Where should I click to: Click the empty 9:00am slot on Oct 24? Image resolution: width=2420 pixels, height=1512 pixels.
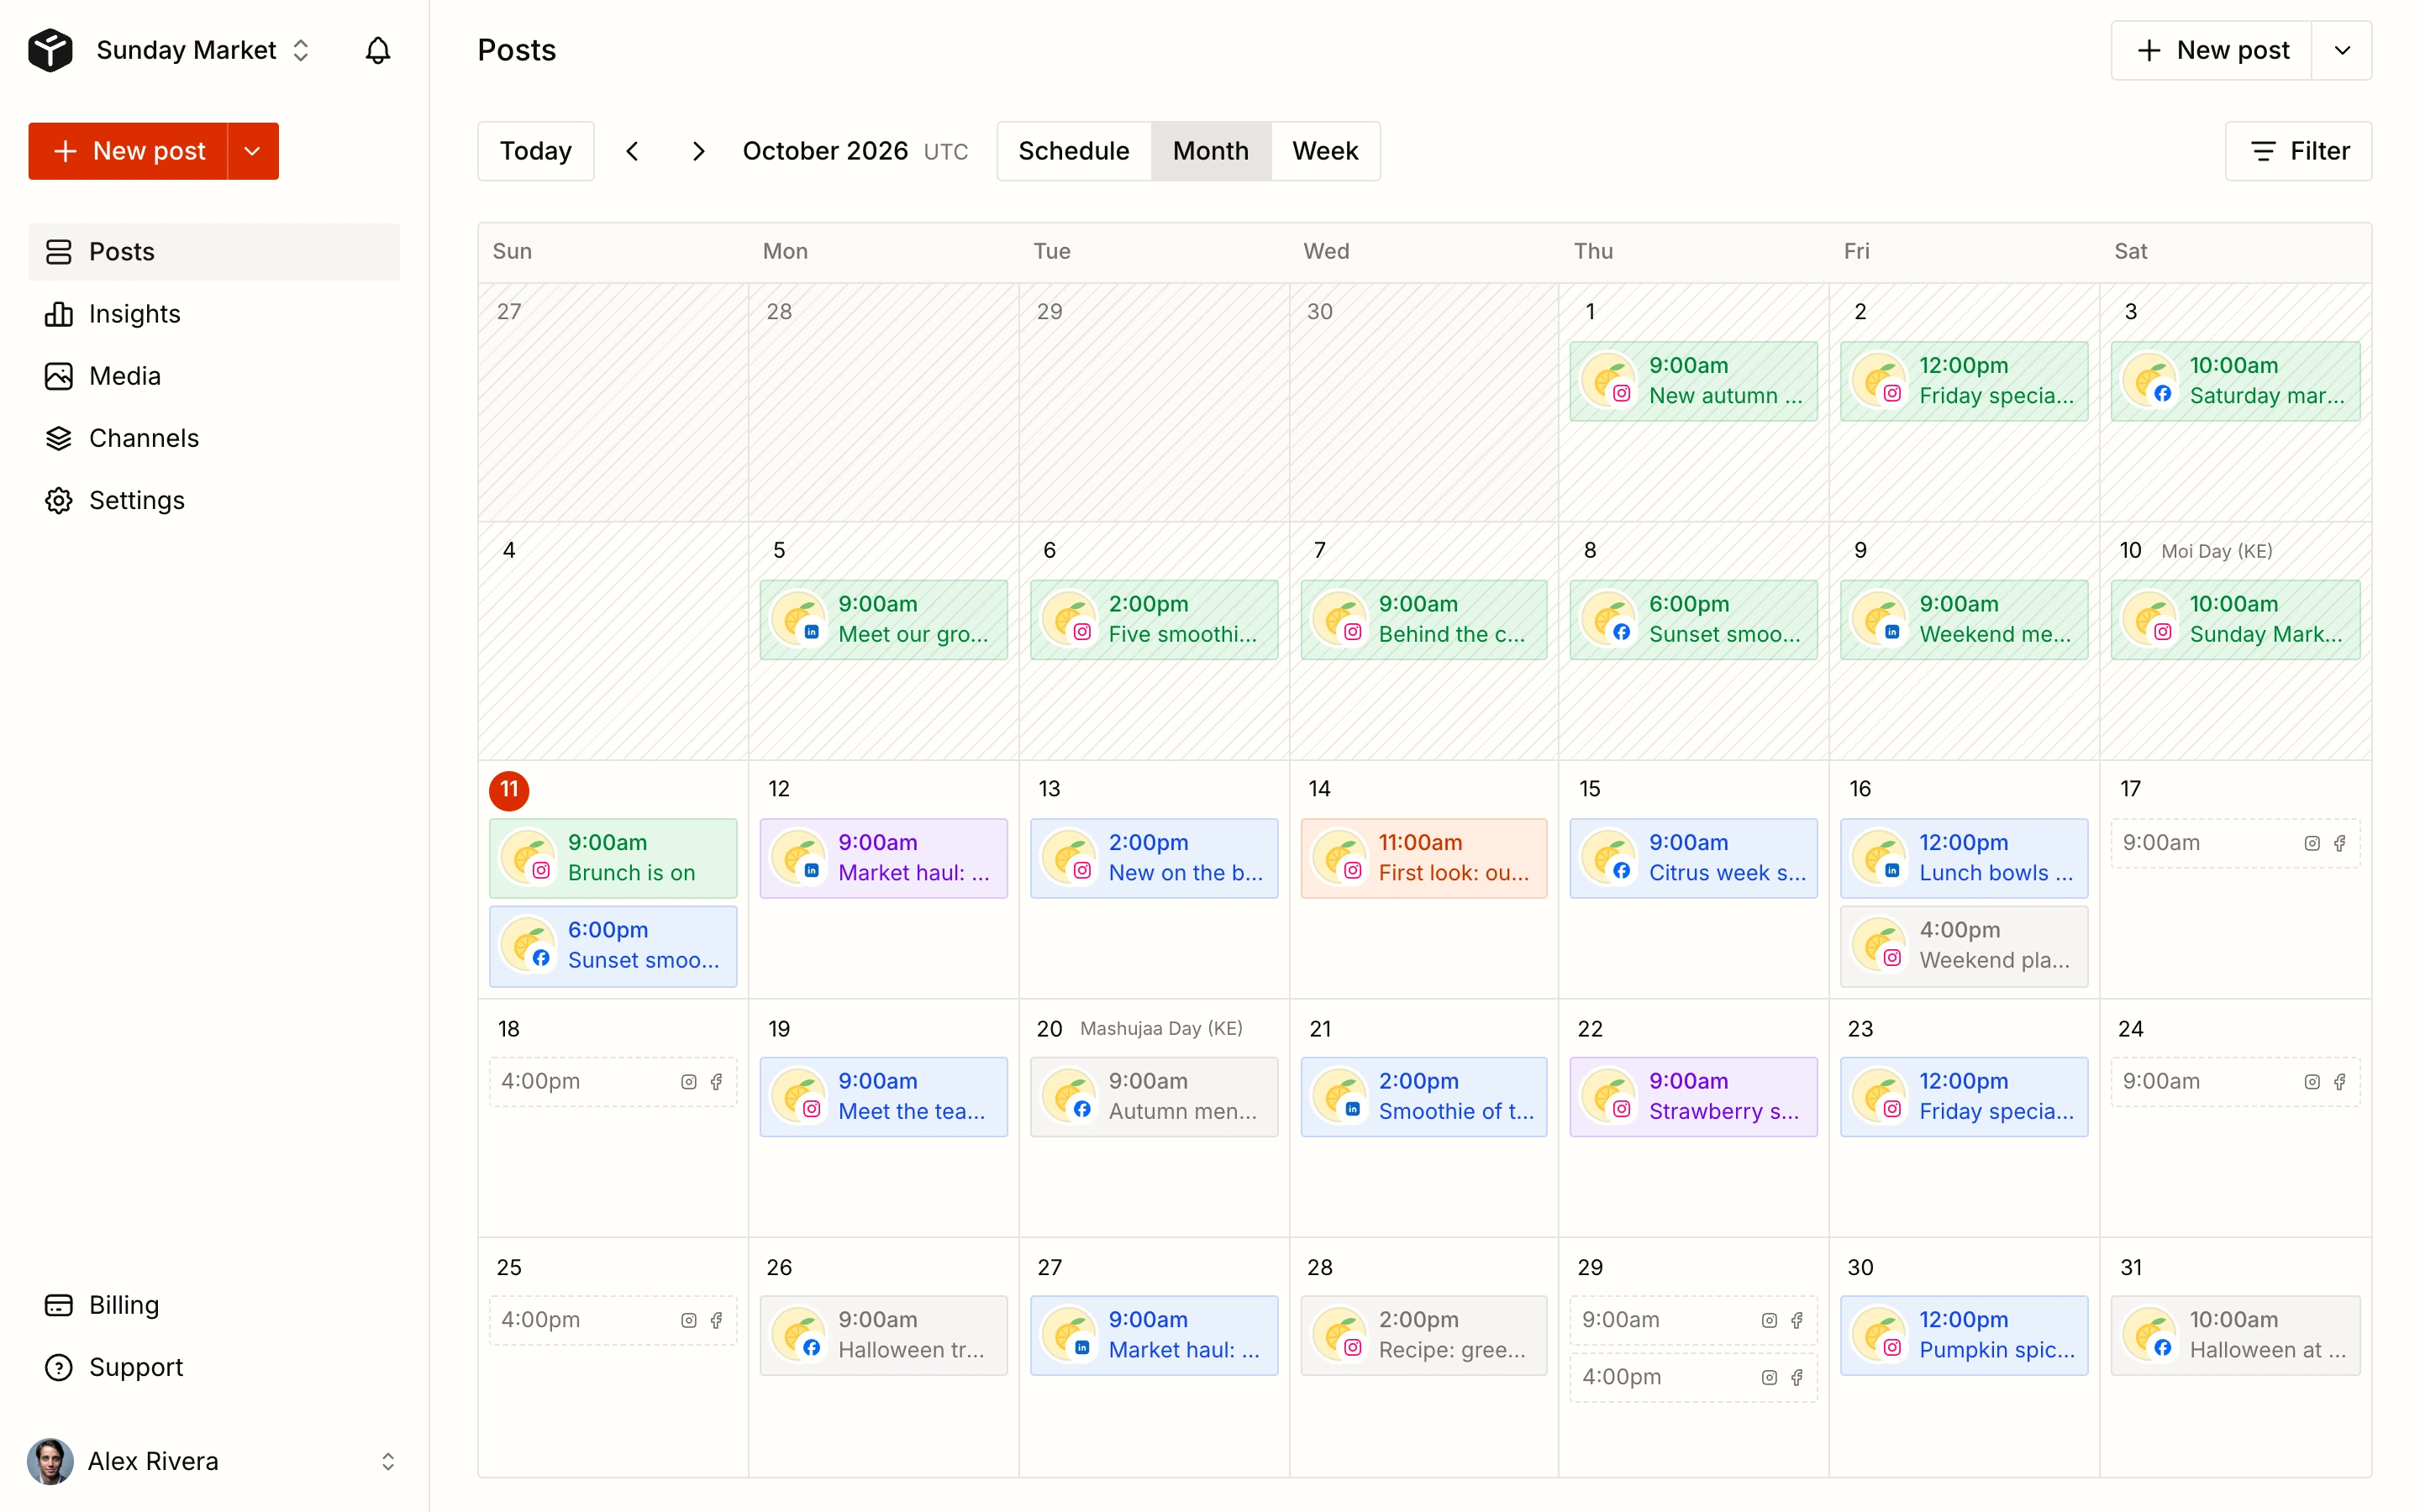2235,1082
